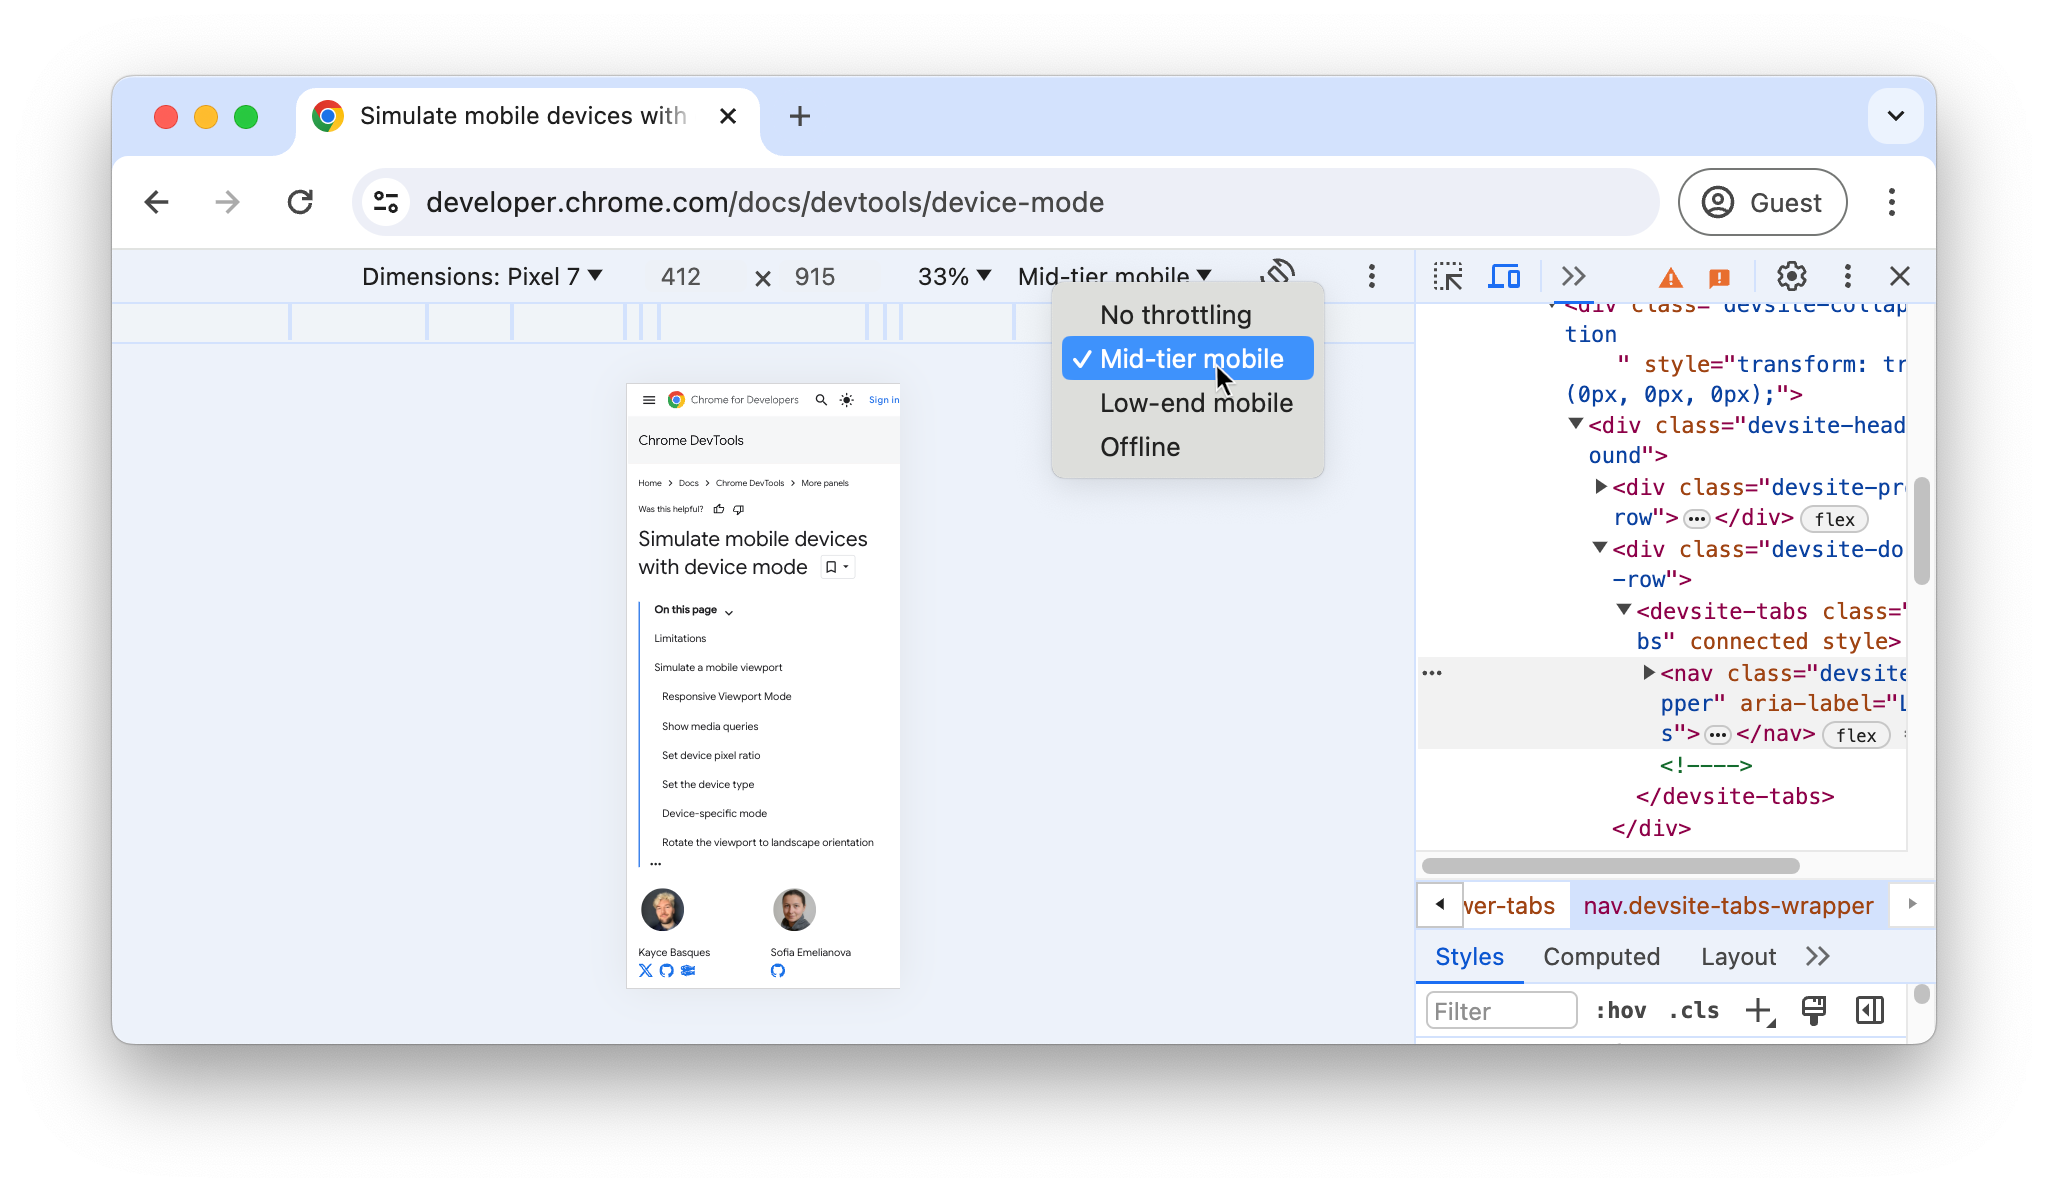The image size is (2048, 1192).
Task: Select the inspect element icon
Action: (x=1448, y=277)
